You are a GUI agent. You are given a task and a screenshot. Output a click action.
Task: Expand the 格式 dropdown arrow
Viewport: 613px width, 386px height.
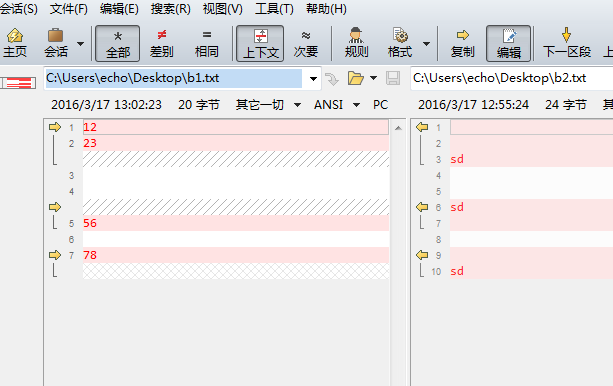pos(427,44)
